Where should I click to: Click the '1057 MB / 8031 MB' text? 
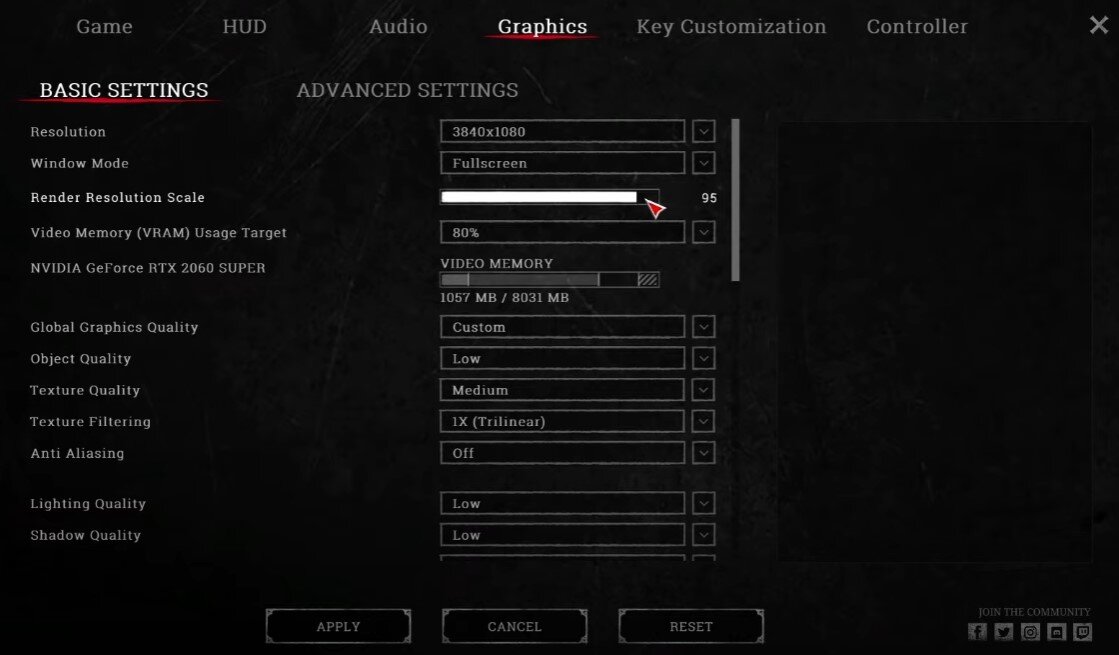point(505,298)
